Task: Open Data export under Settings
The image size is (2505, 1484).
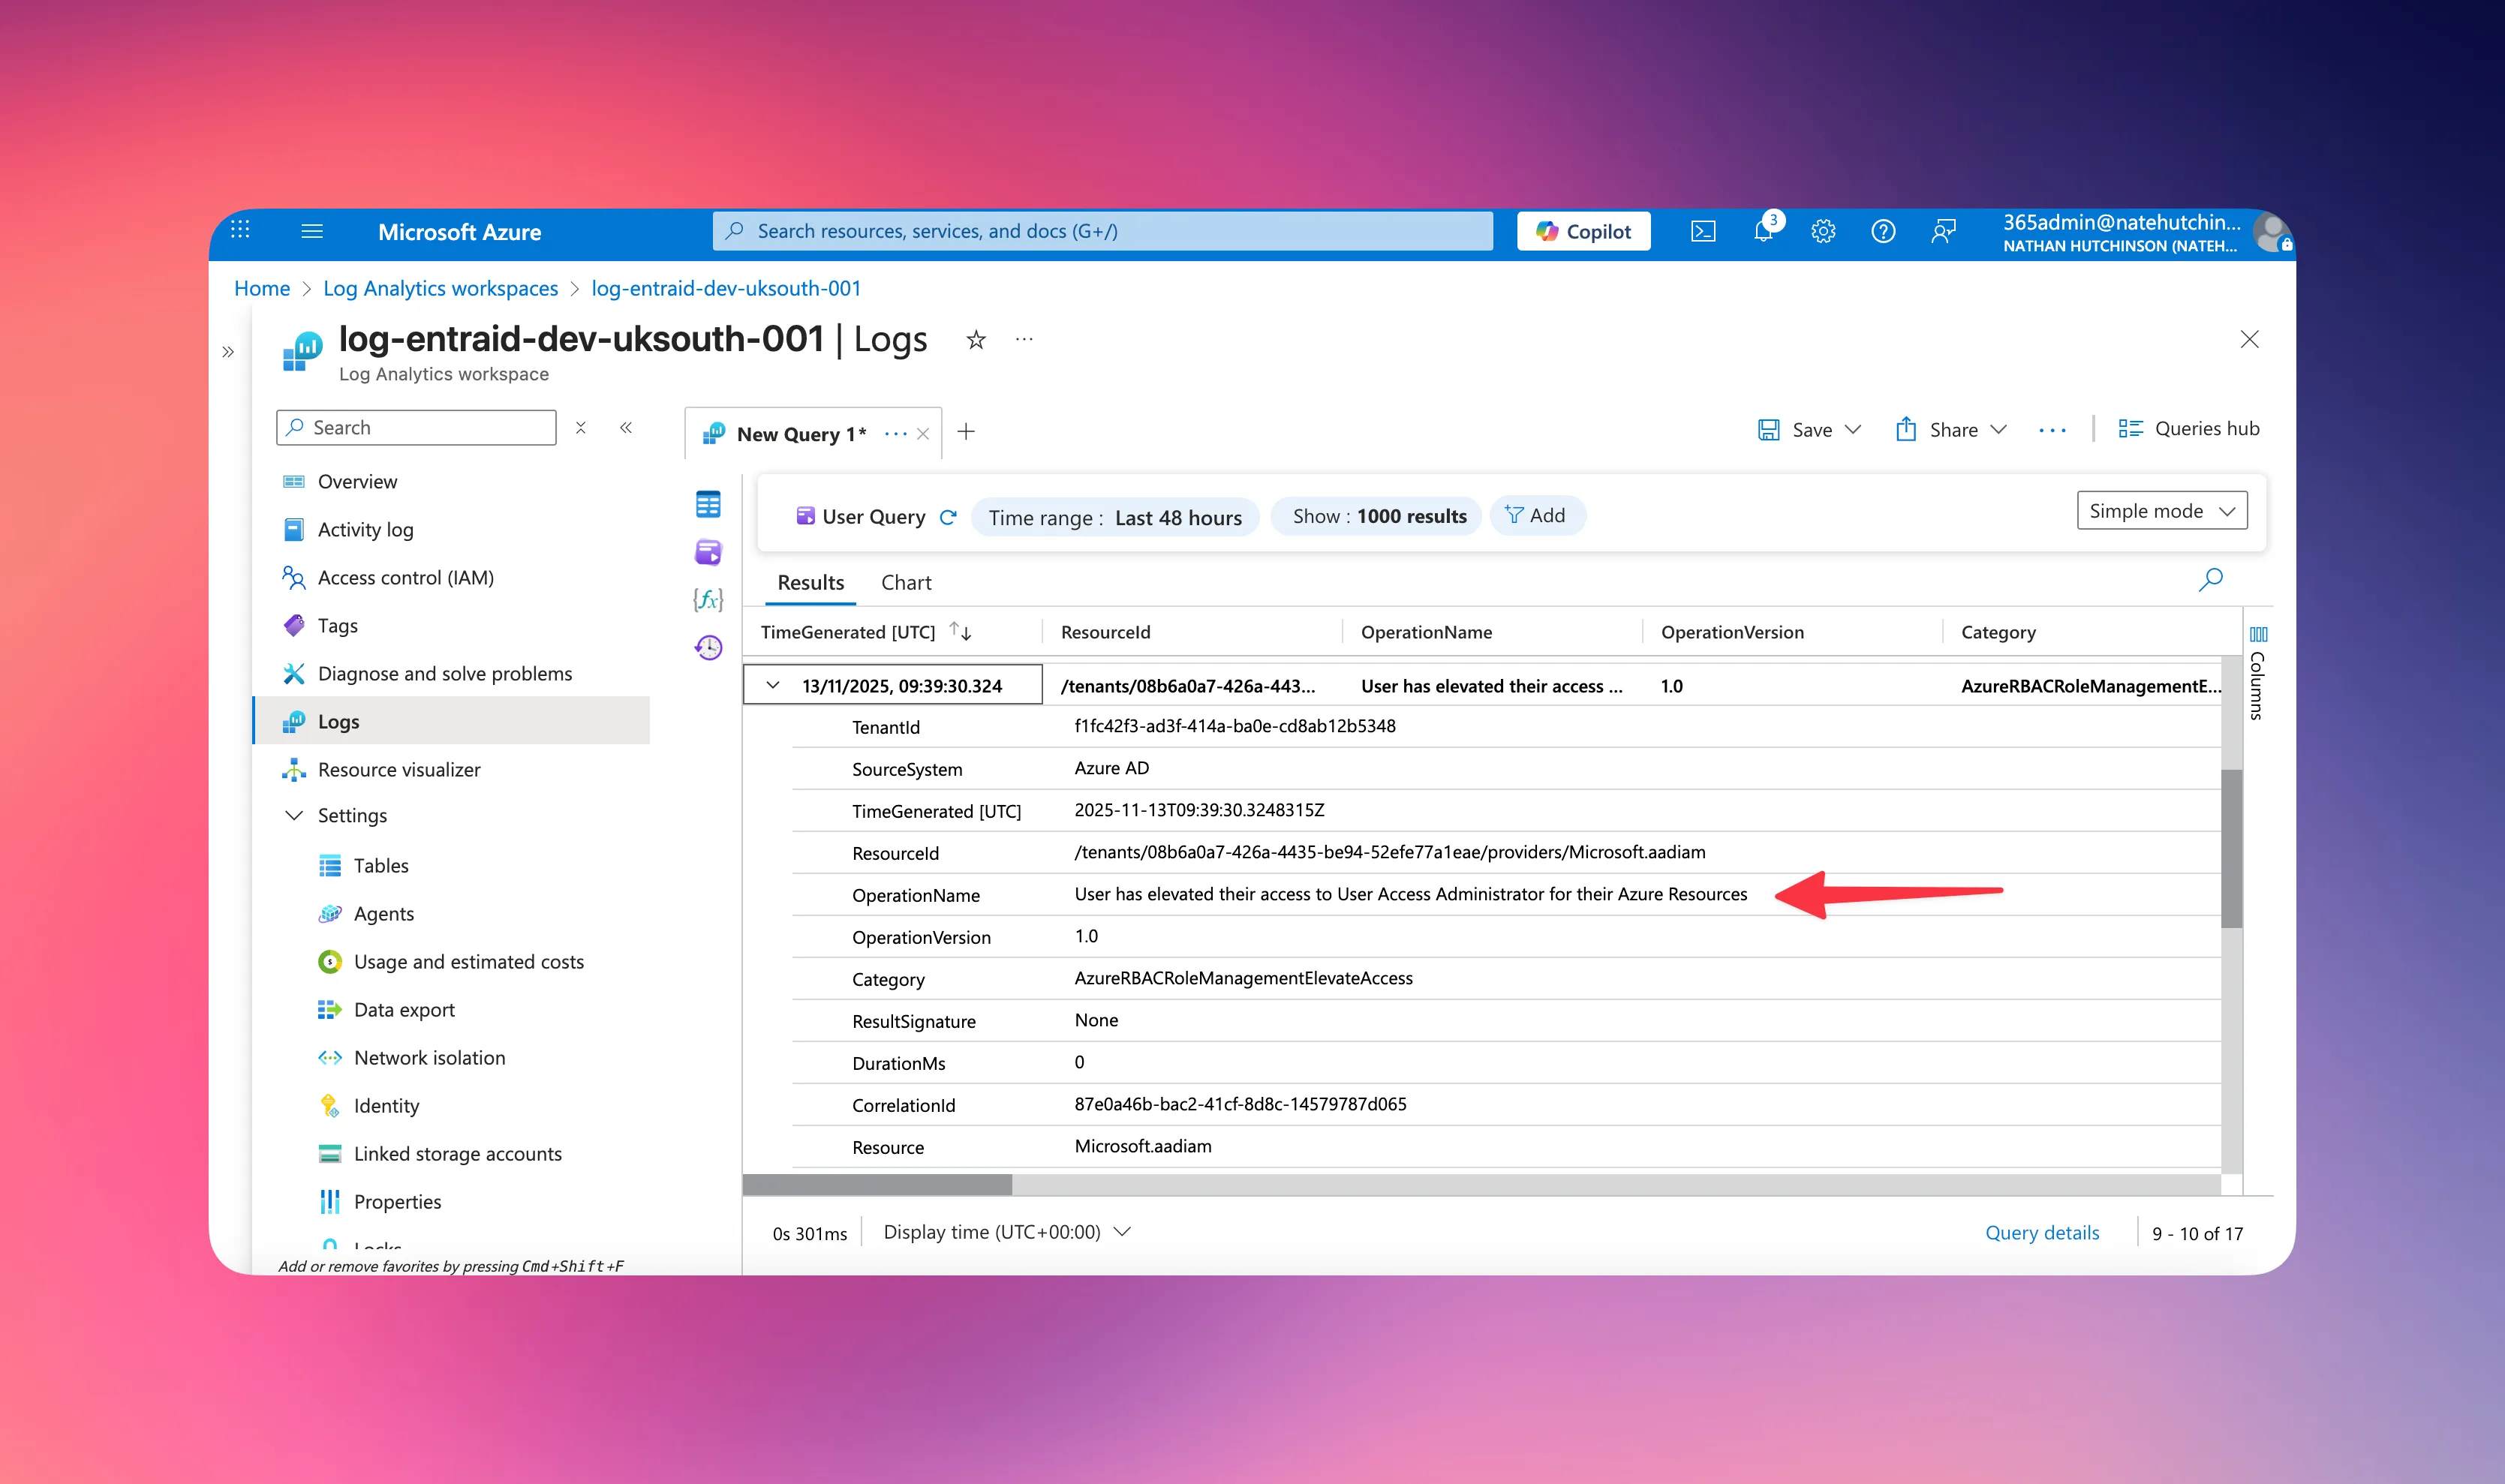Action: tap(403, 1010)
